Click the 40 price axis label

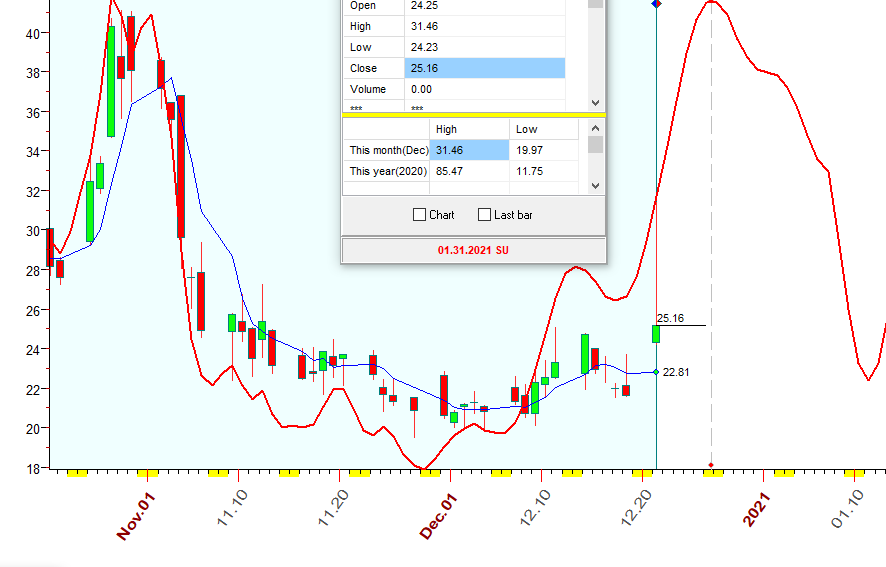pyautogui.click(x=33, y=34)
